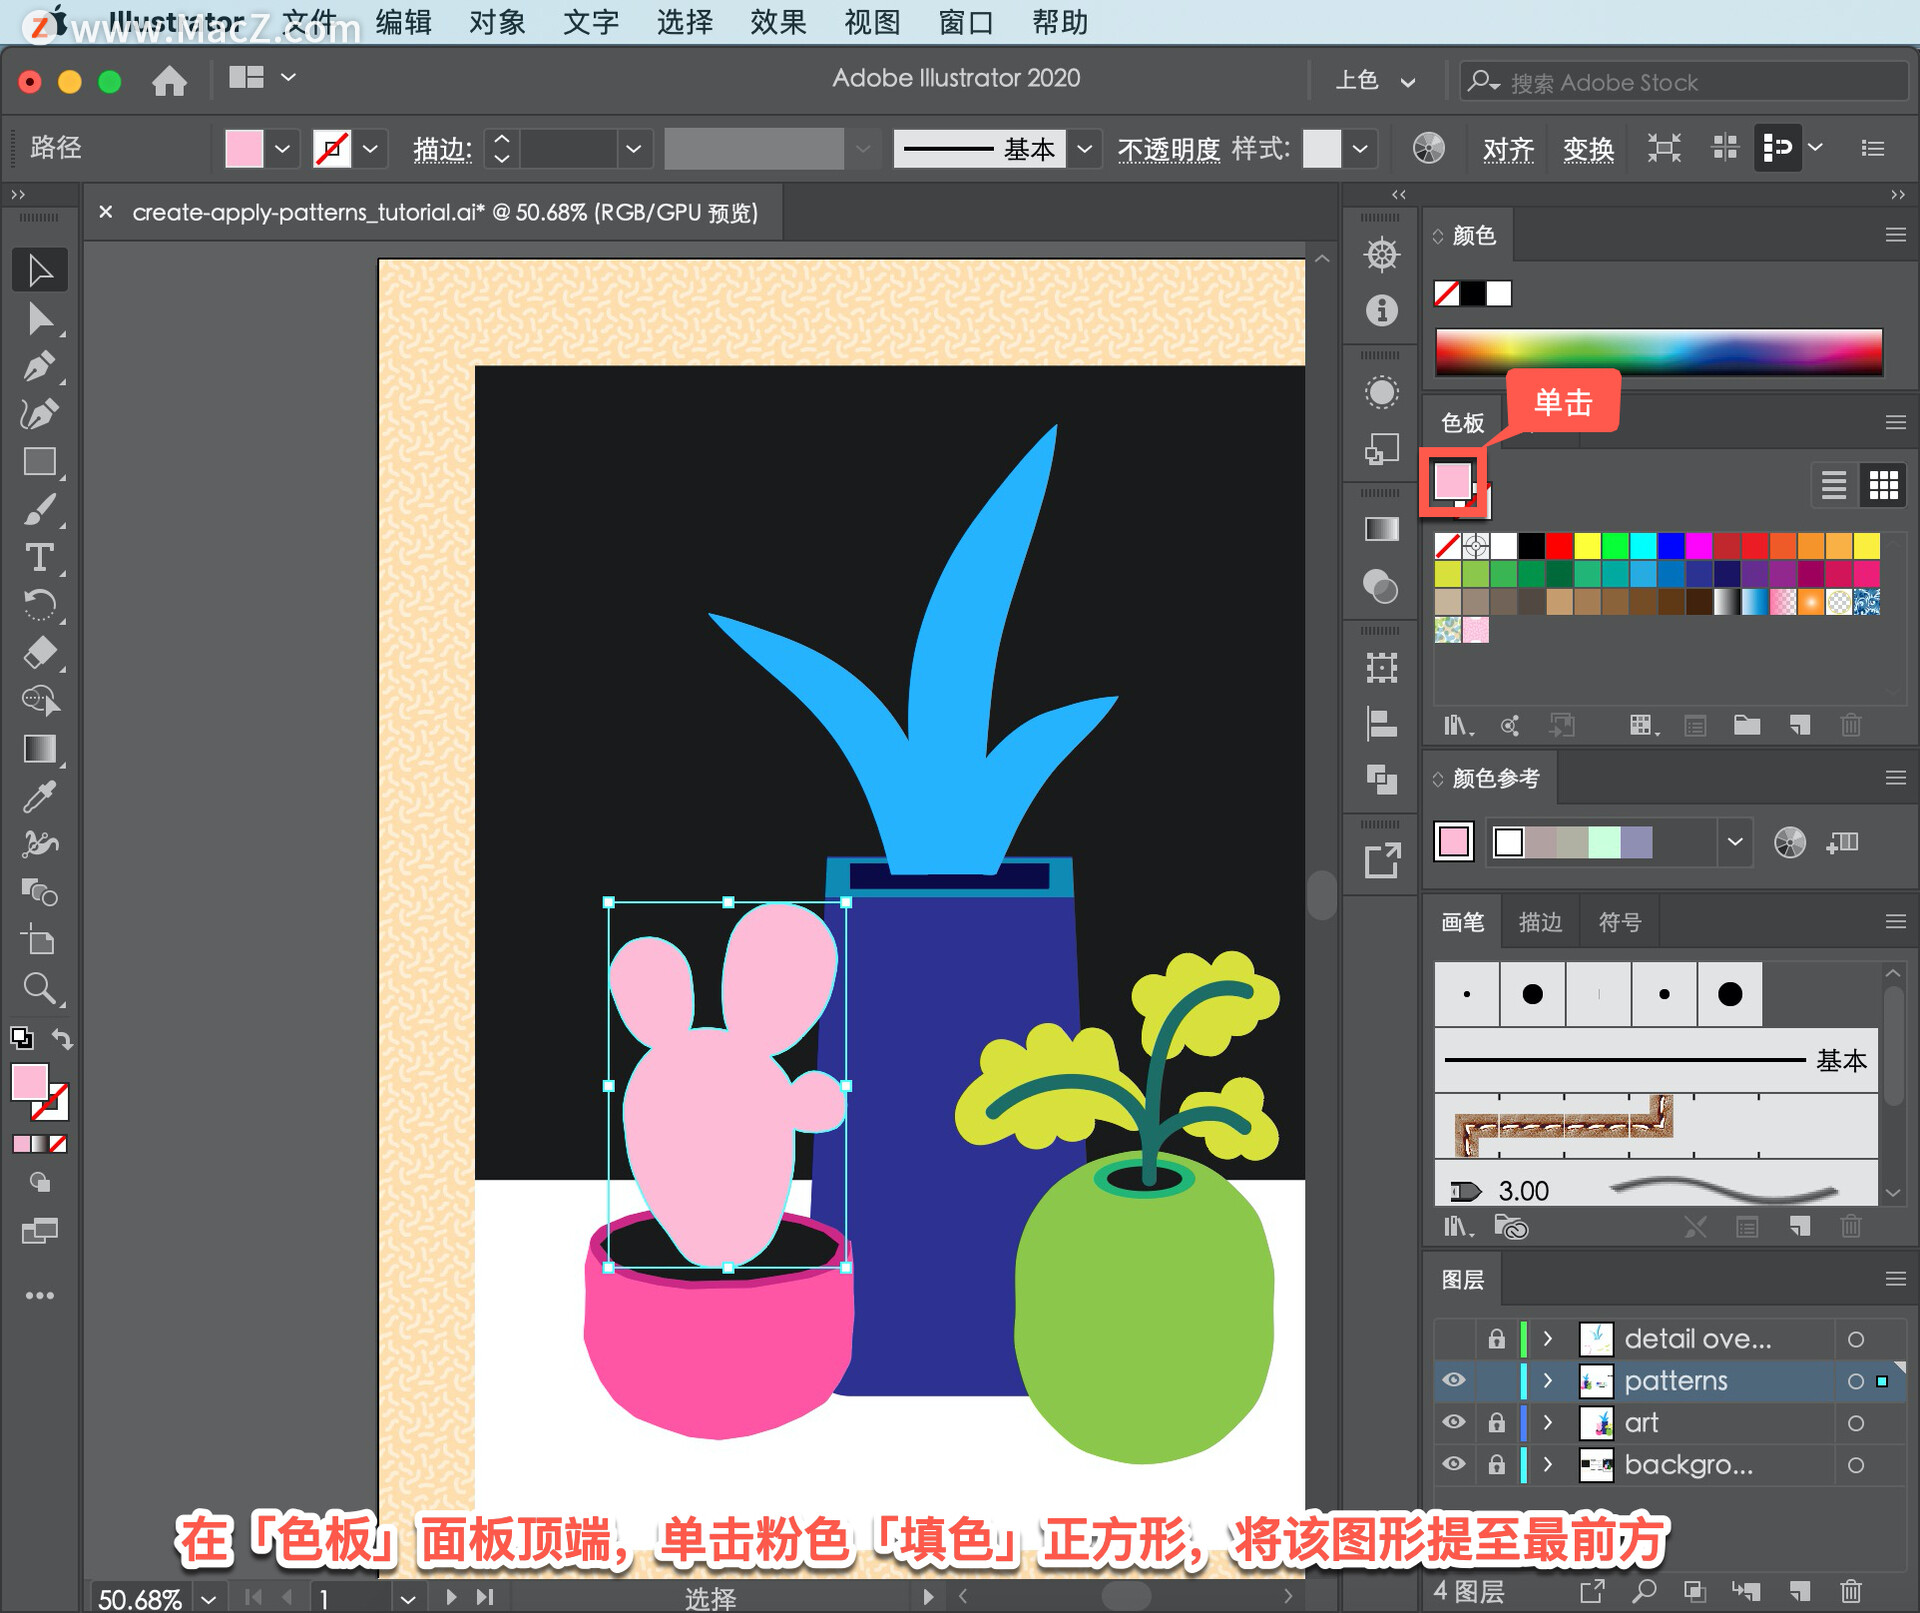1920x1613 pixels.
Task: Select the Eyedropper tool
Action: click(x=39, y=796)
